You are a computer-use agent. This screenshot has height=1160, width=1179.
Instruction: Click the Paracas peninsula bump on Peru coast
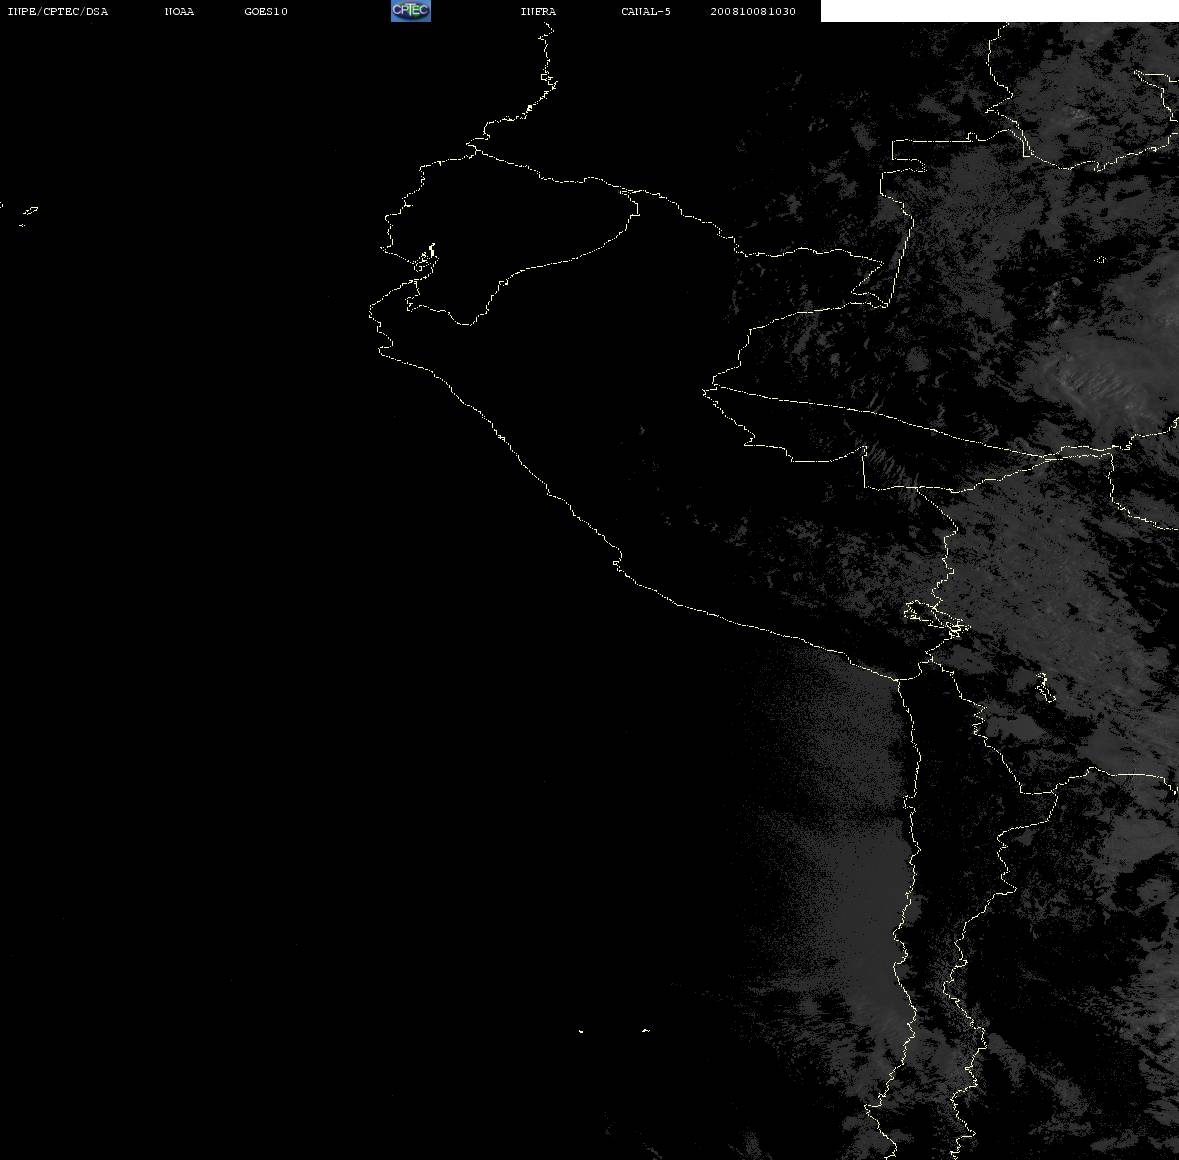pos(617,561)
